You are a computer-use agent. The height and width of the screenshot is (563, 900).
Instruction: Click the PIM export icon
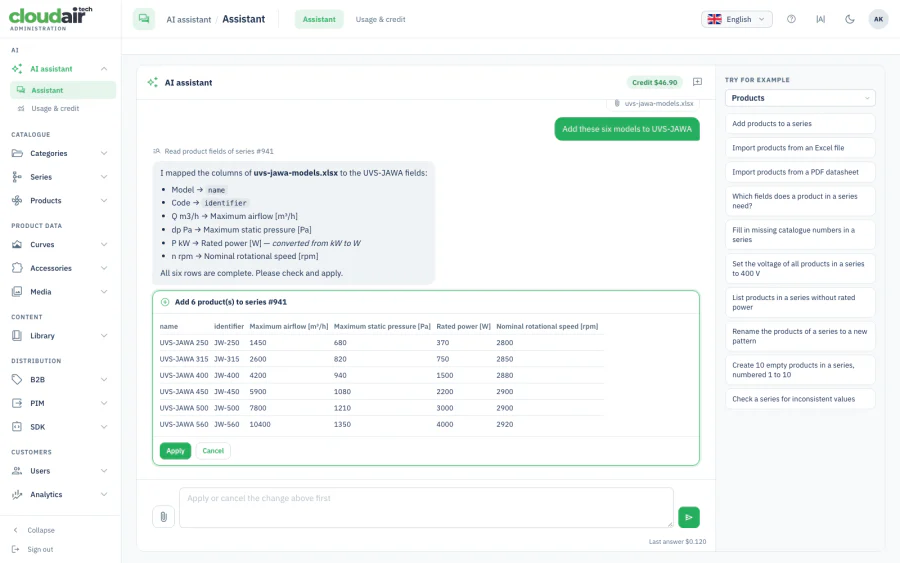pos(17,403)
